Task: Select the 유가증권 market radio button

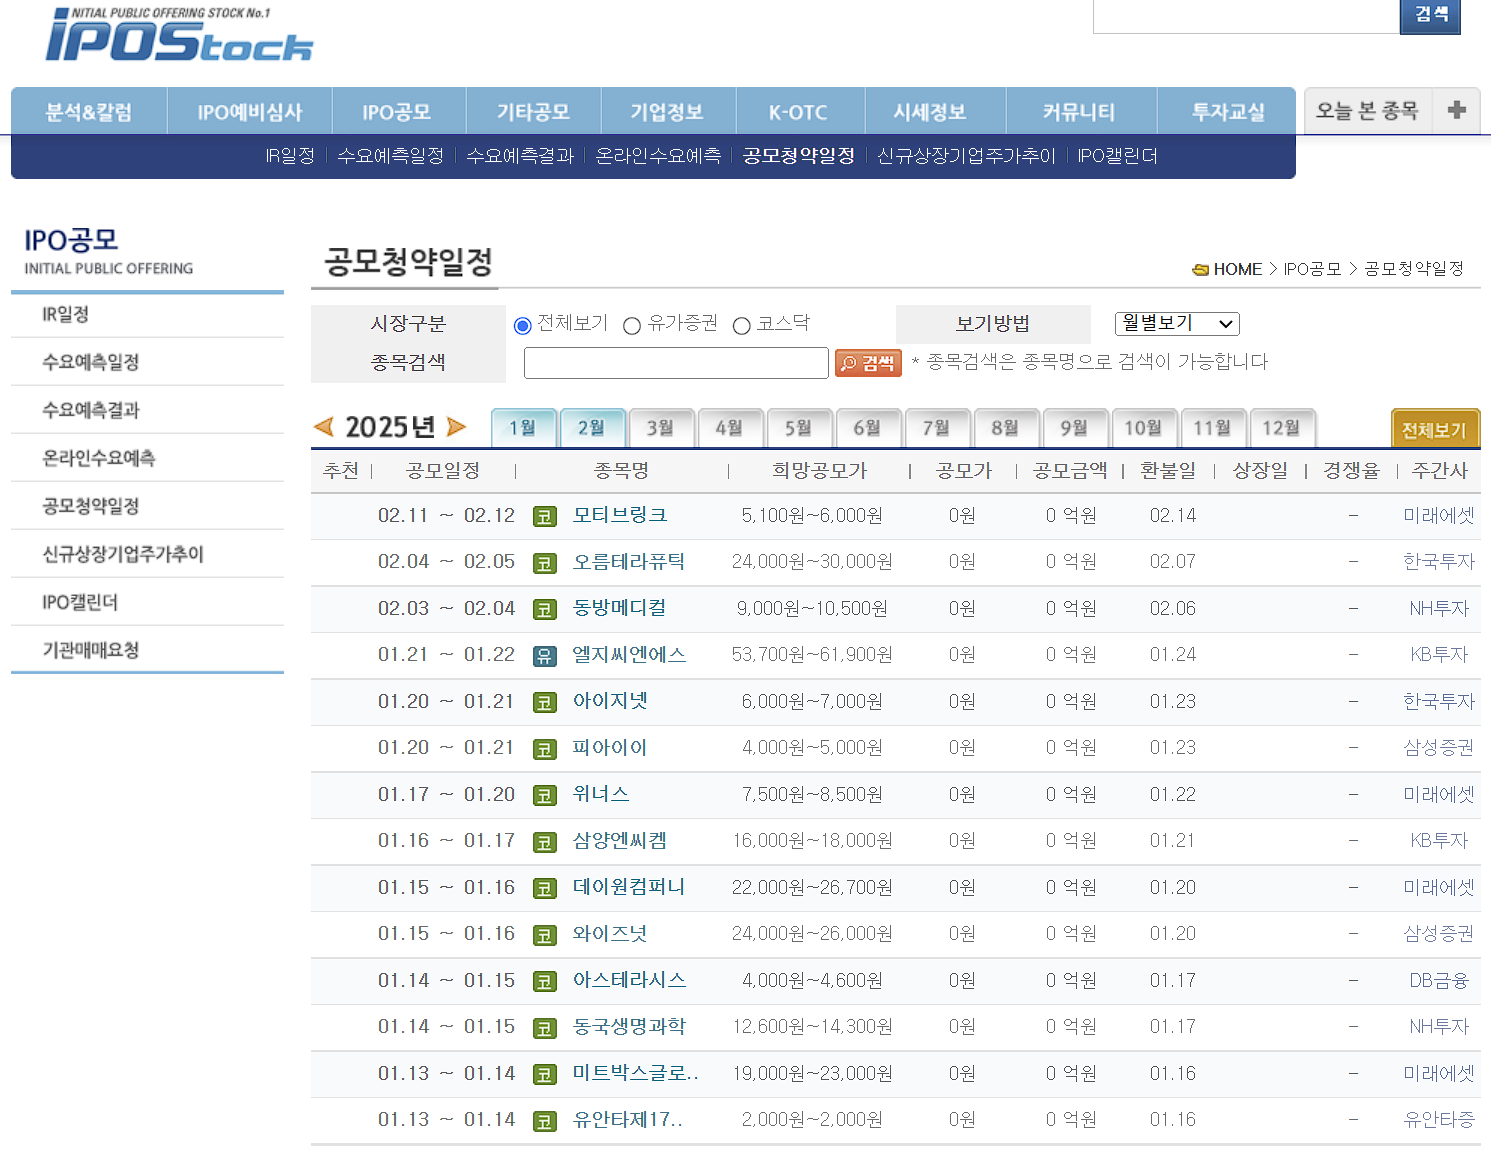Action: click(632, 324)
